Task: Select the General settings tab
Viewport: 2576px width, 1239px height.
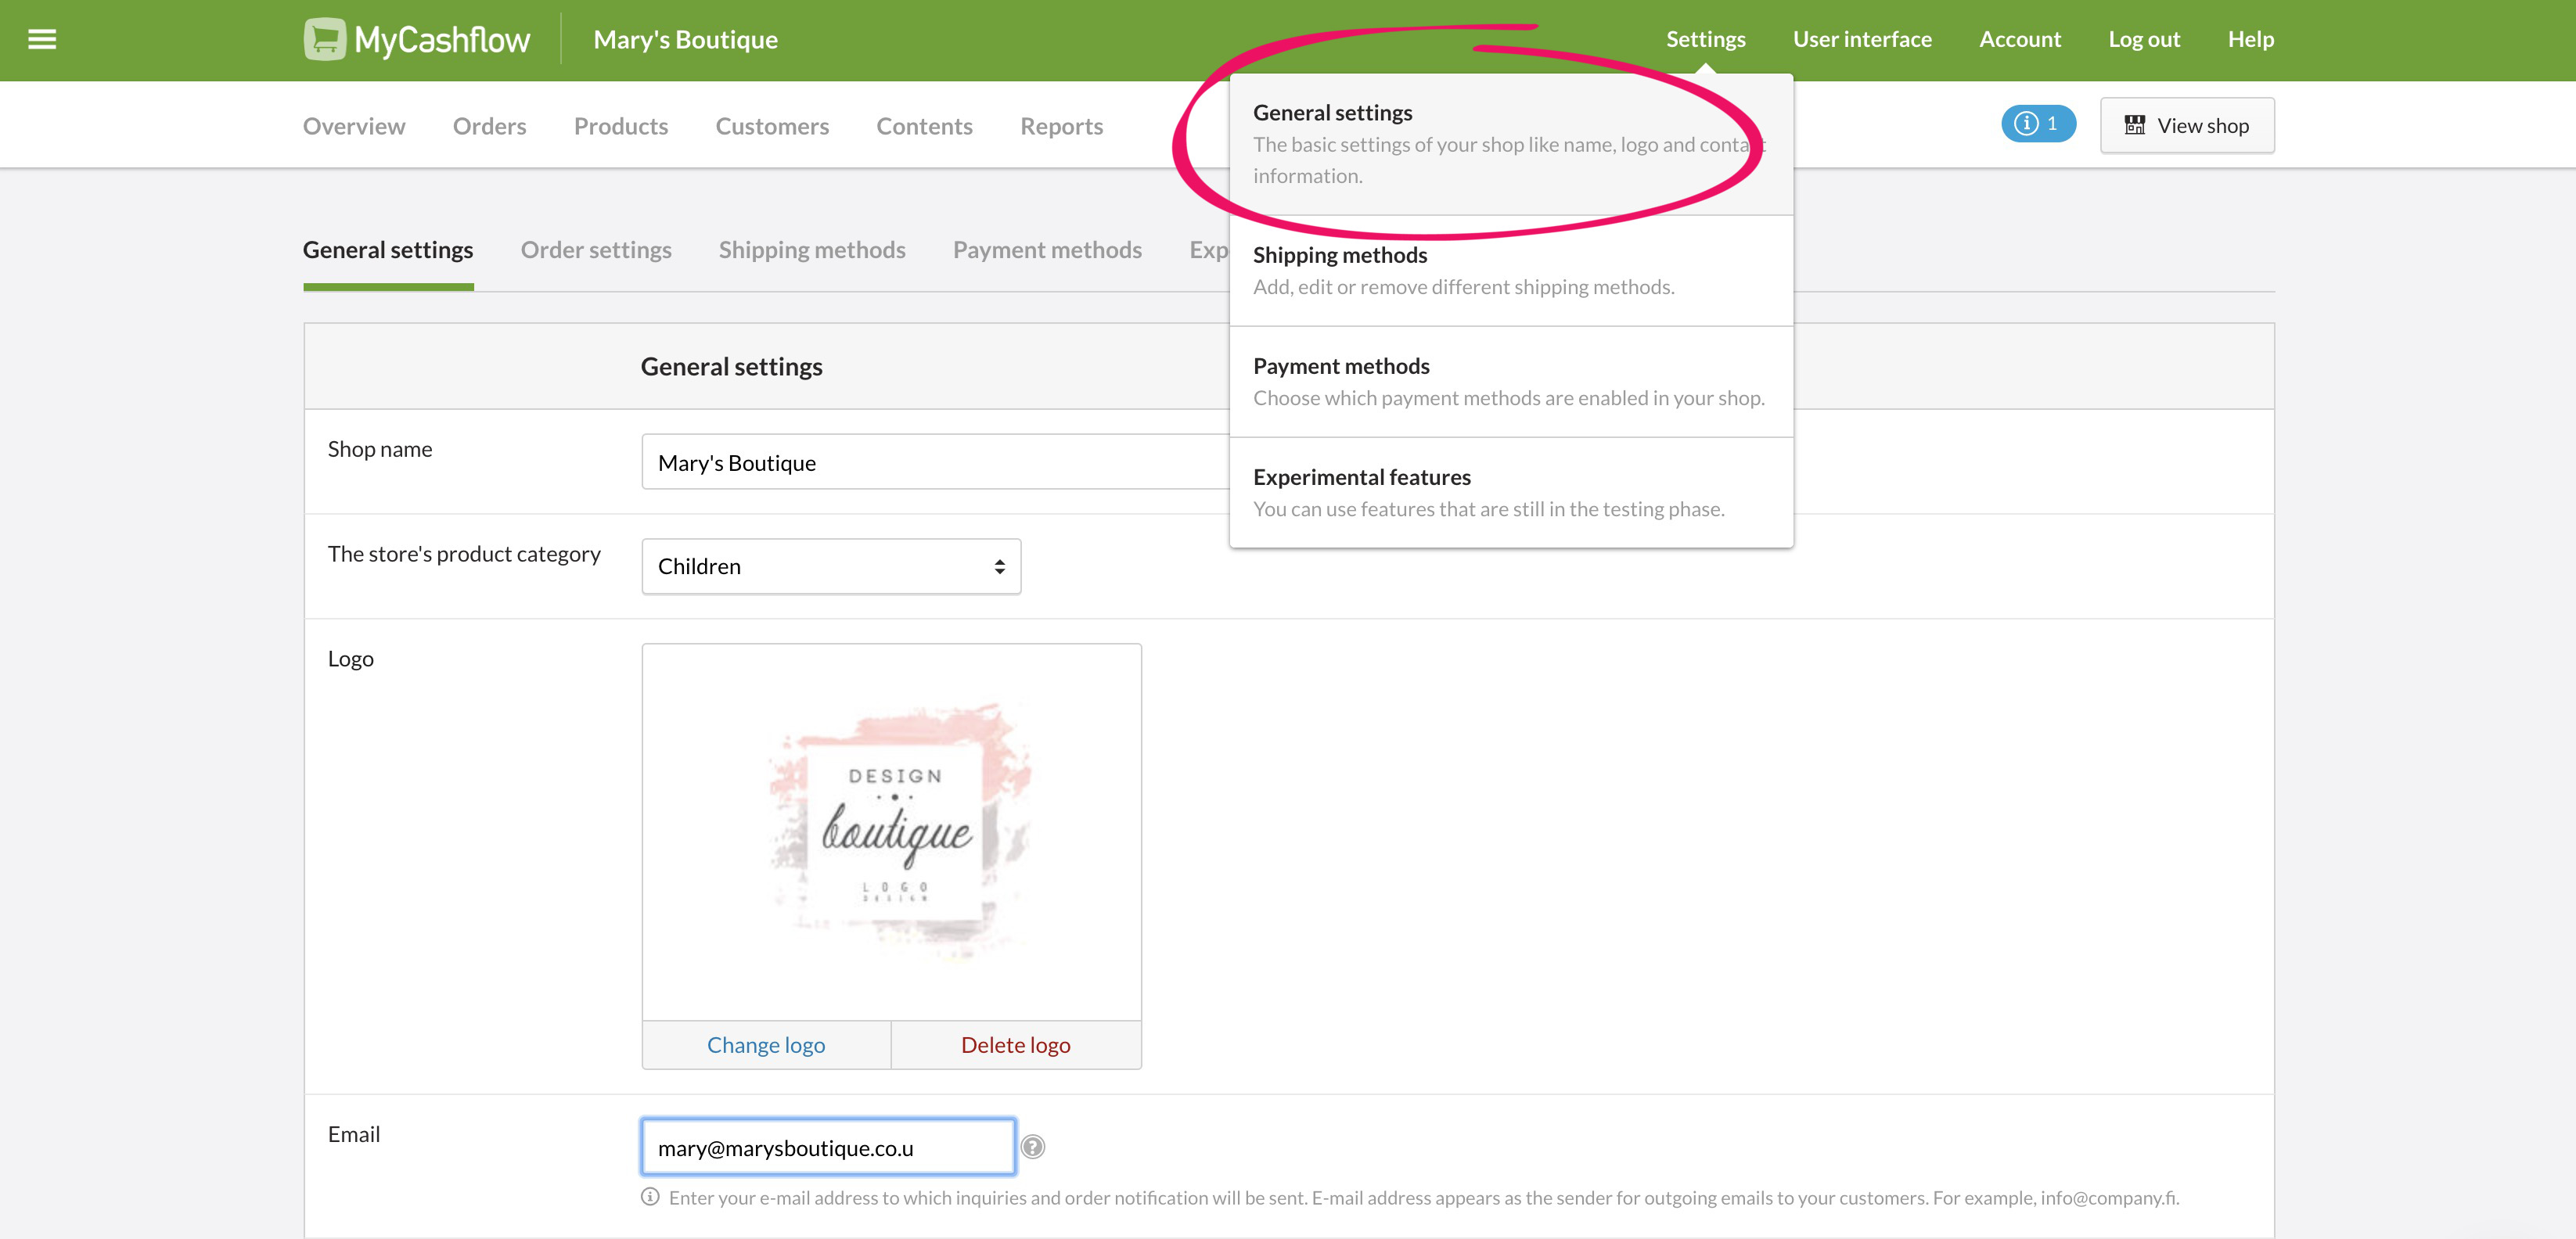Action: click(x=388, y=250)
